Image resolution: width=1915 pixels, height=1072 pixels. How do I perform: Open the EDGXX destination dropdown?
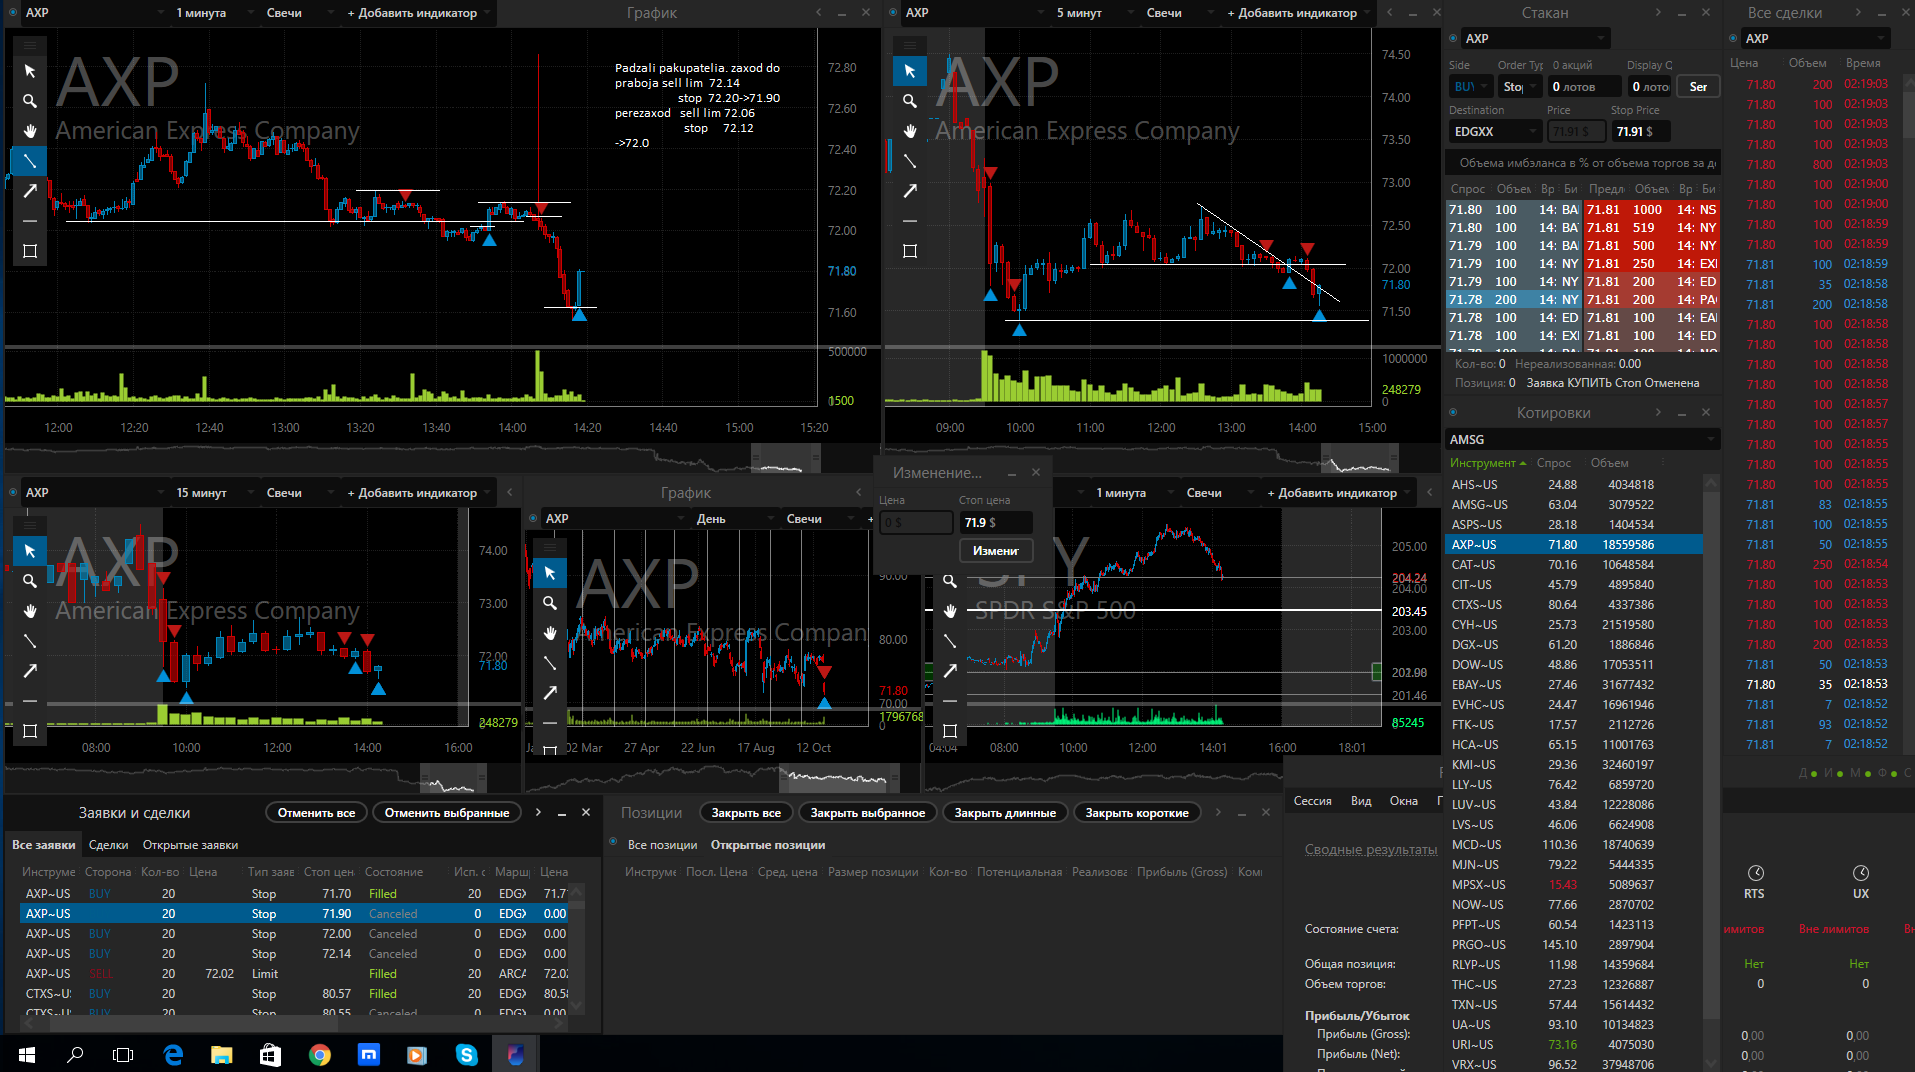pos(1495,131)
